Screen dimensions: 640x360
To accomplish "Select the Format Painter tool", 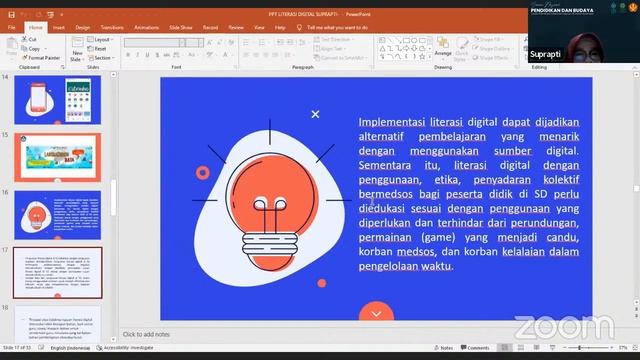I will 41,58.
